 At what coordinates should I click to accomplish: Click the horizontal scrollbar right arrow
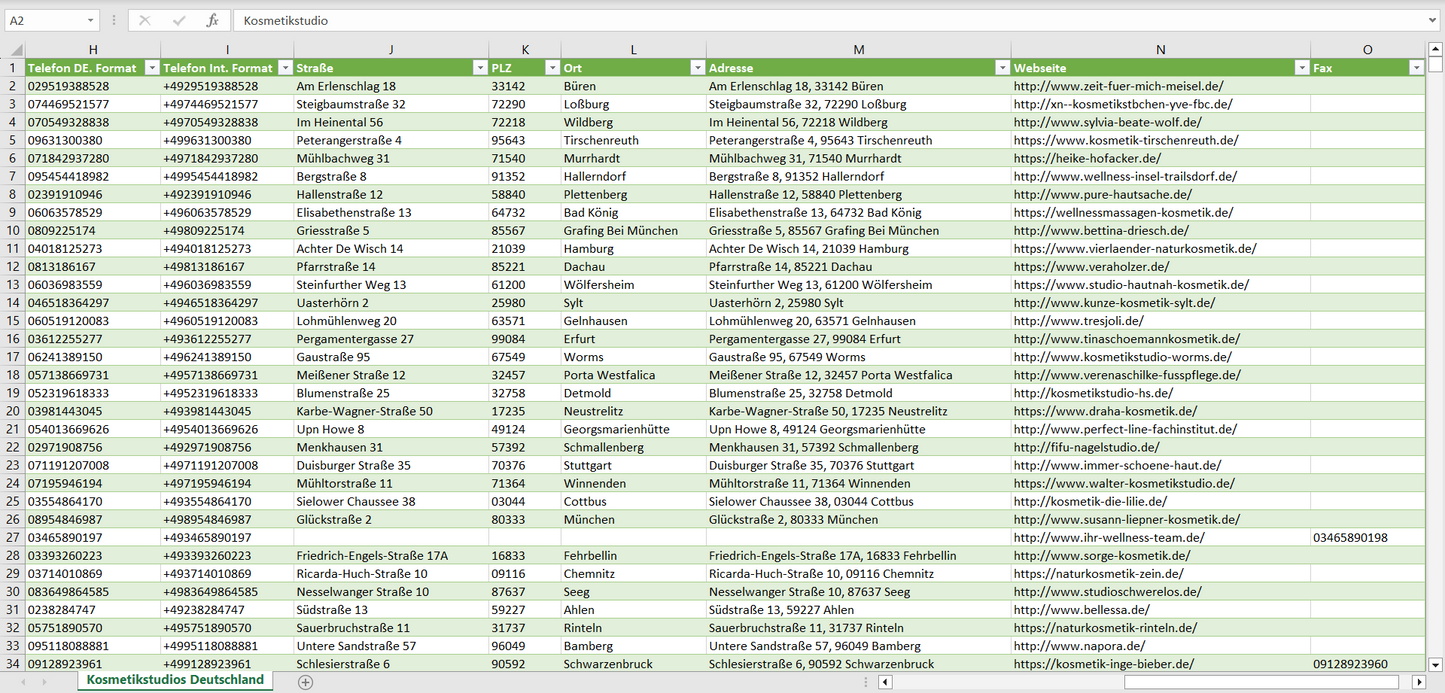(1418, 682)
